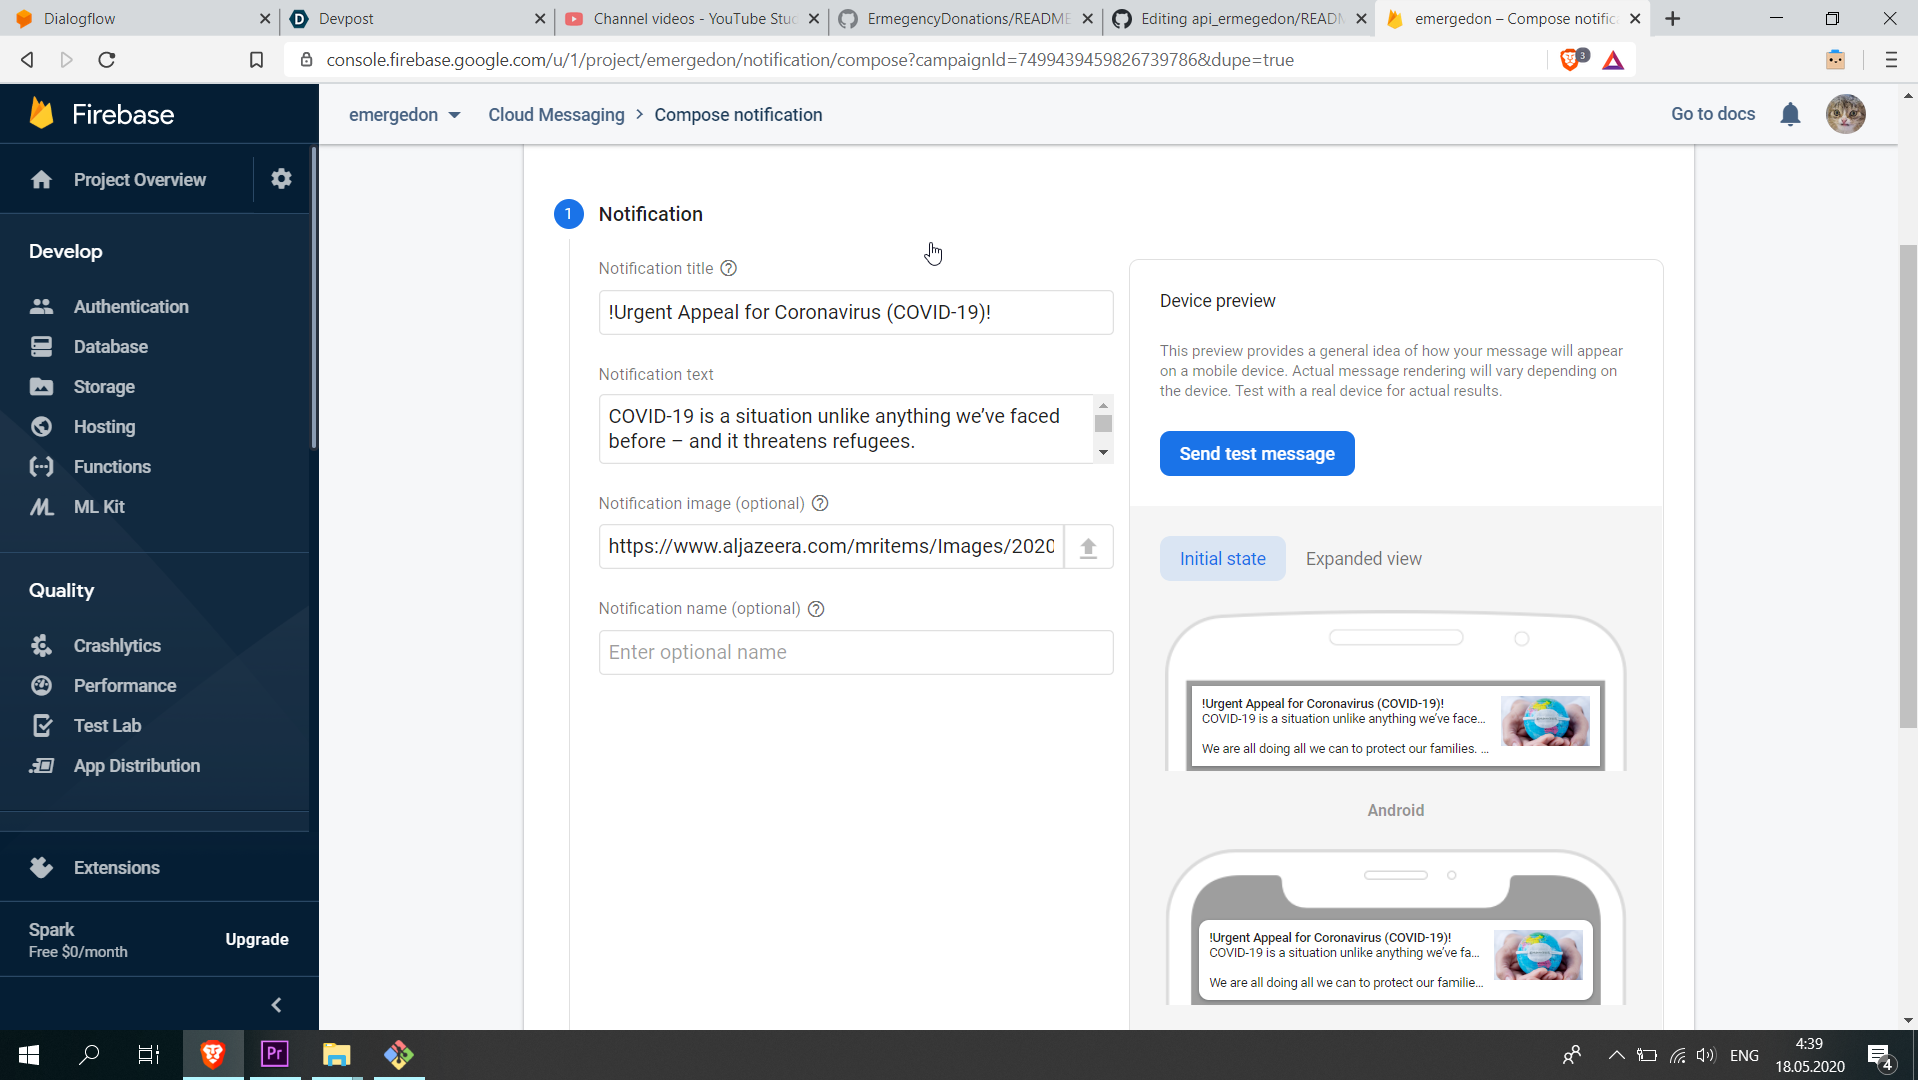Open Windows action center notifications
This screenshot has height=1080, width=1918.
coord(1879,1055)
